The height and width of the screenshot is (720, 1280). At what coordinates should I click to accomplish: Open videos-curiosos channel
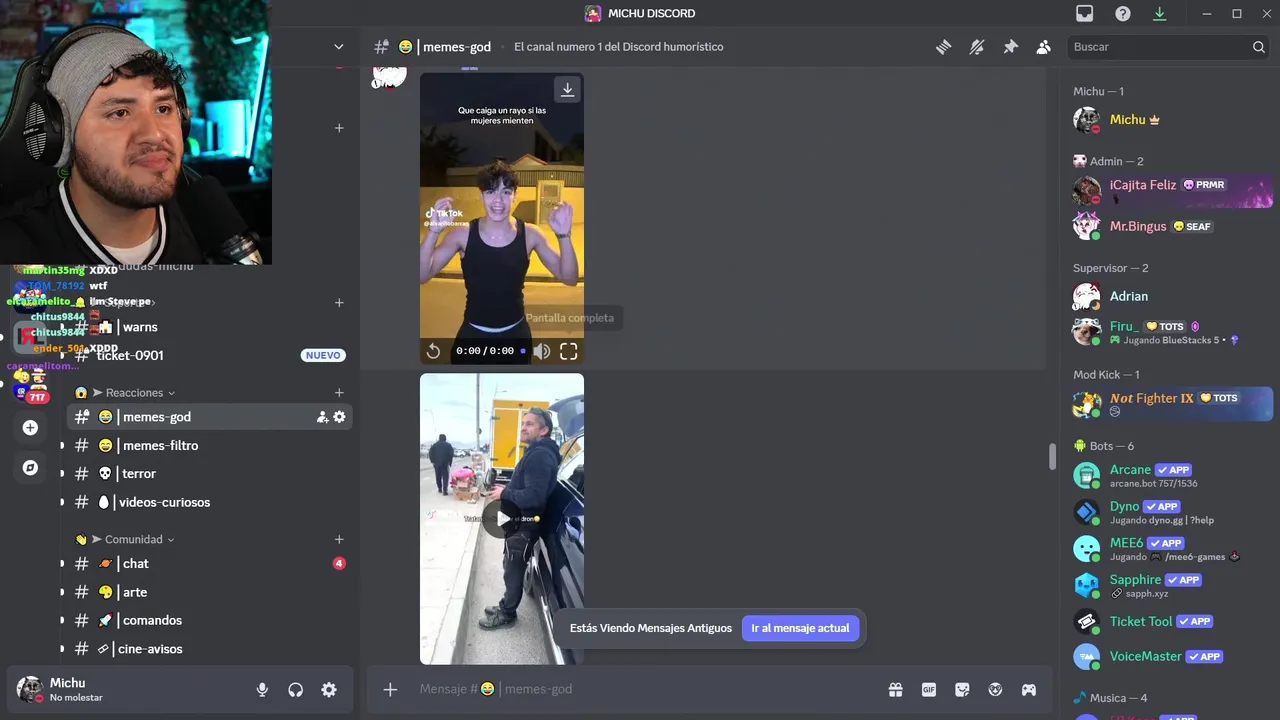(x=209, y=502)
